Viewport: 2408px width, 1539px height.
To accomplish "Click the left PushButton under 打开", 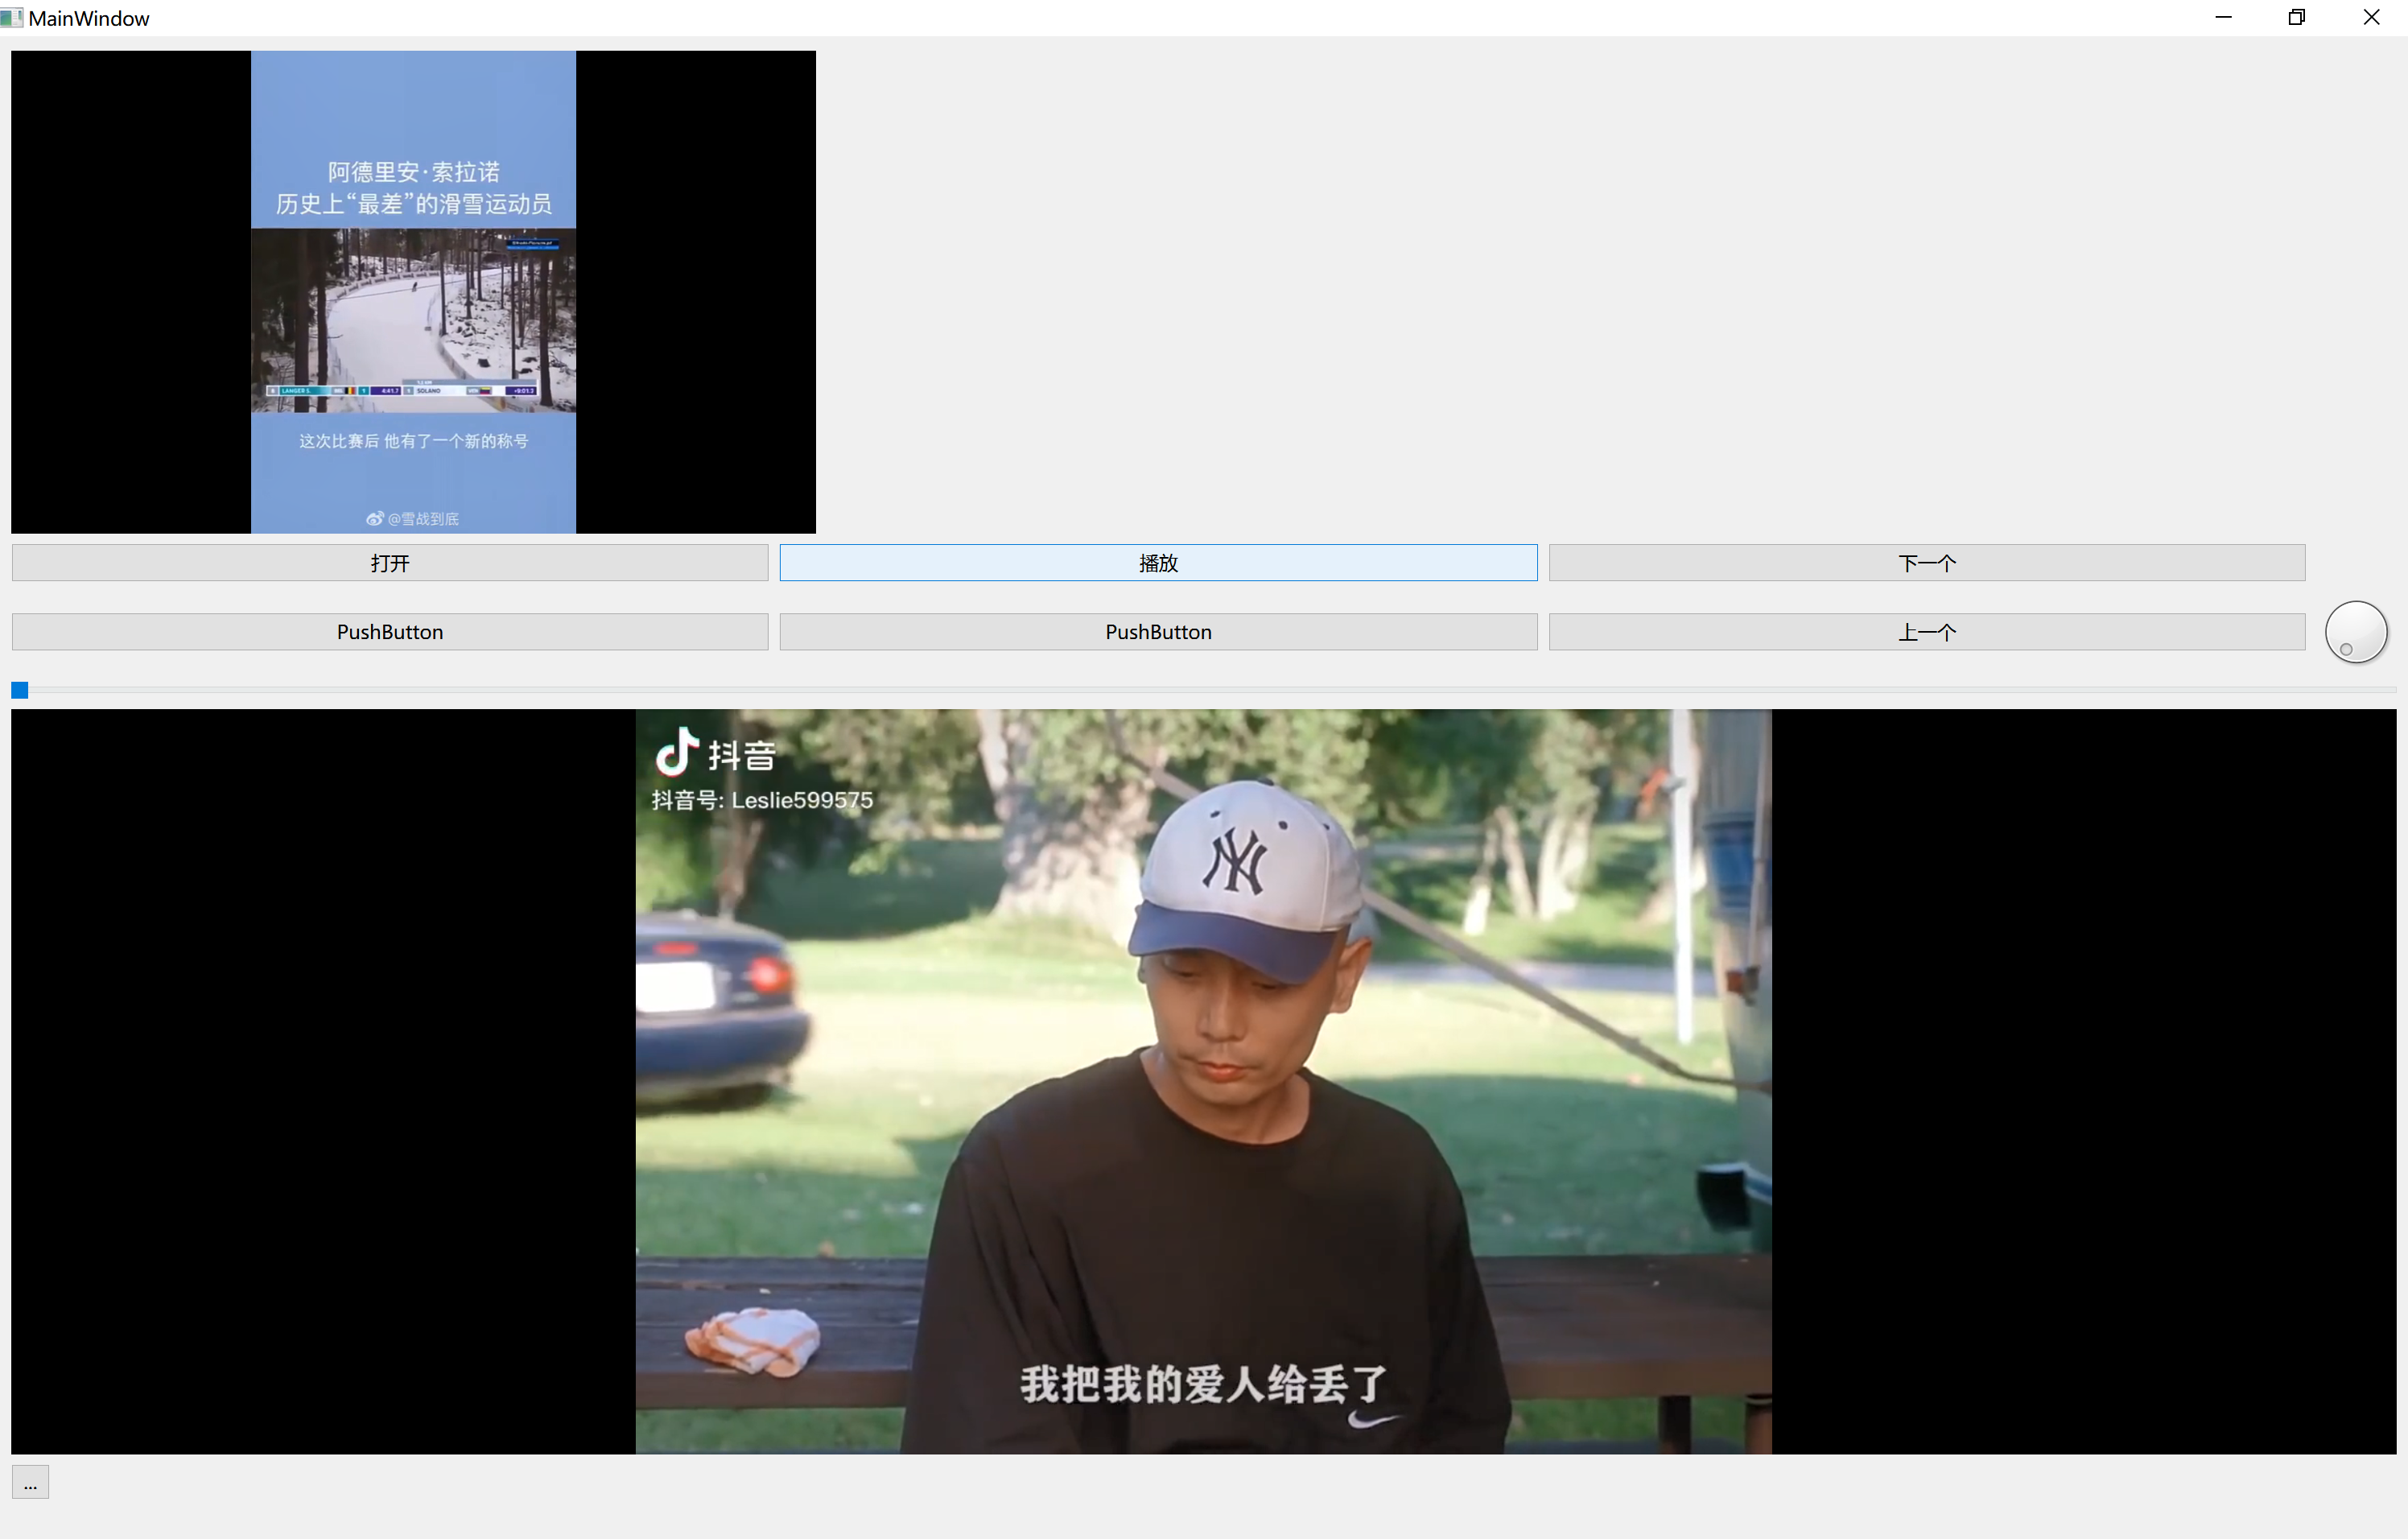I will coord(389,632).
